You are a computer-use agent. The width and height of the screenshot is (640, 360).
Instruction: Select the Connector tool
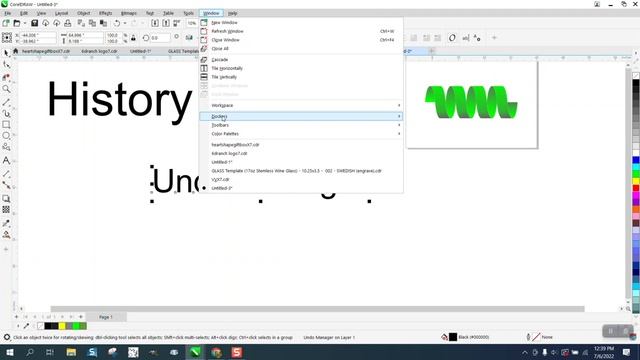pos(6,185)
